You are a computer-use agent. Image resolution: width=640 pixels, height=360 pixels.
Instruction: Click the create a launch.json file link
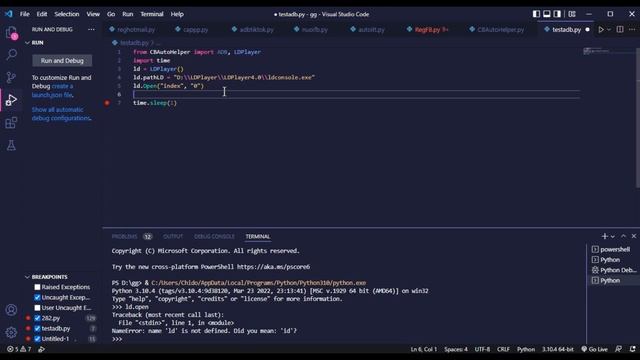52,90
